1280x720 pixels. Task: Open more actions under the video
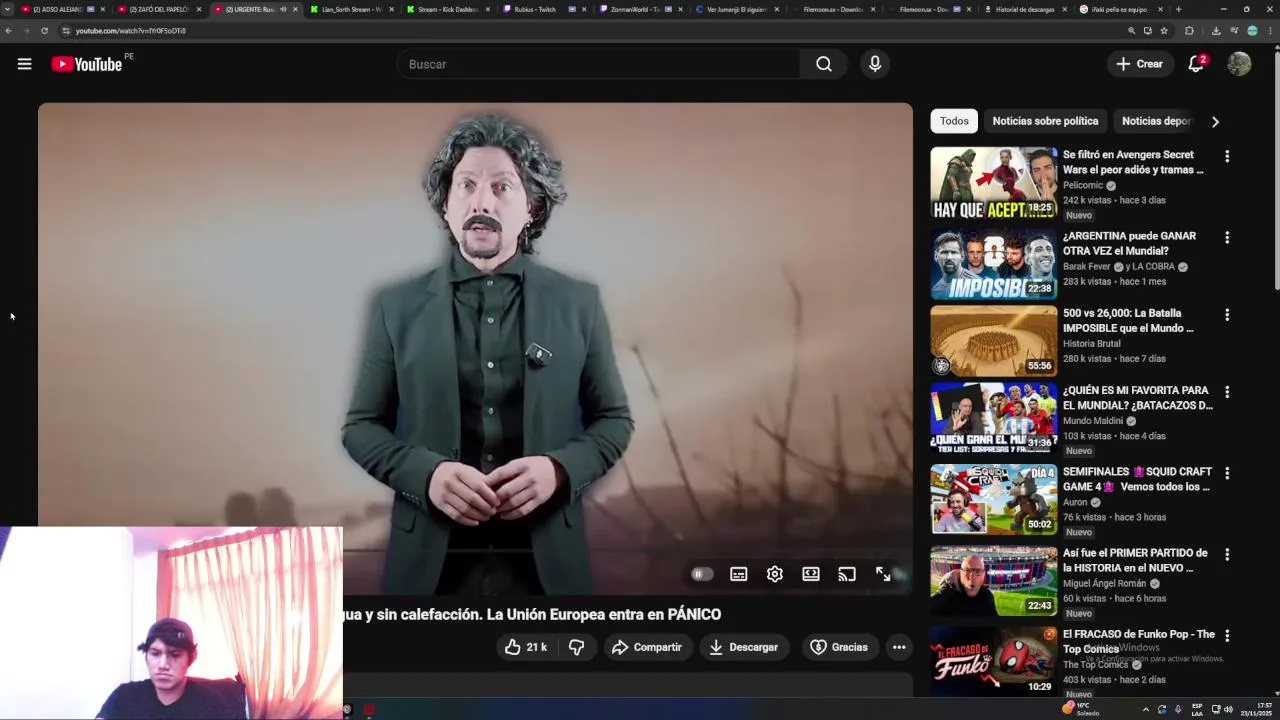[899, 647]
